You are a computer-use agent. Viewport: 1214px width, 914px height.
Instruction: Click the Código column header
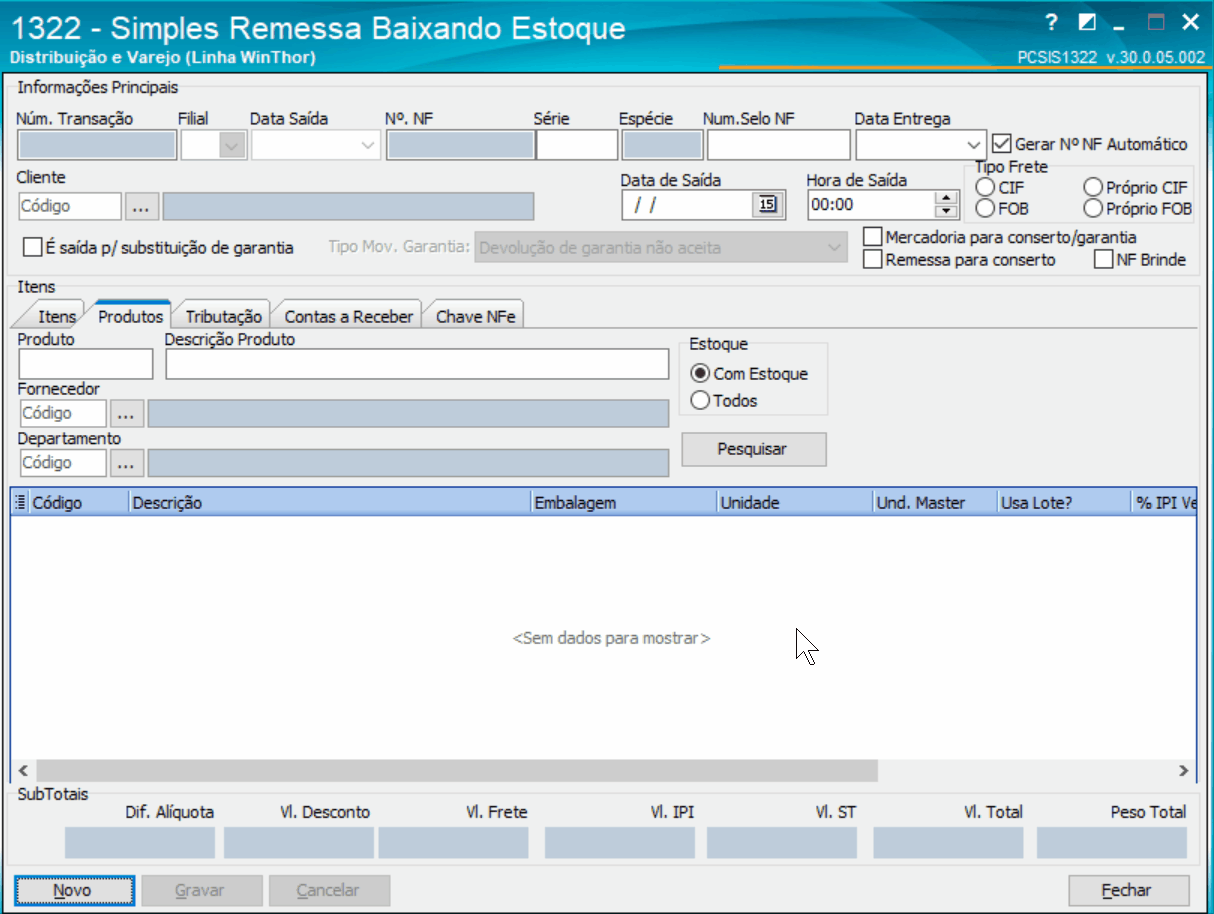[79, 503]
